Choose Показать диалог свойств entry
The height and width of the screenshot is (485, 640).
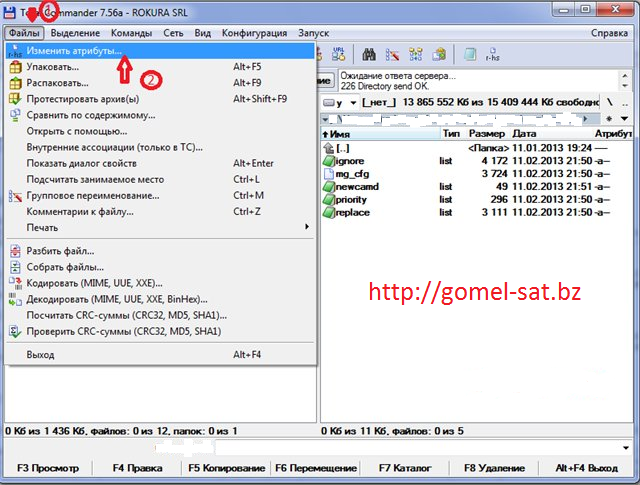[160, 164]
